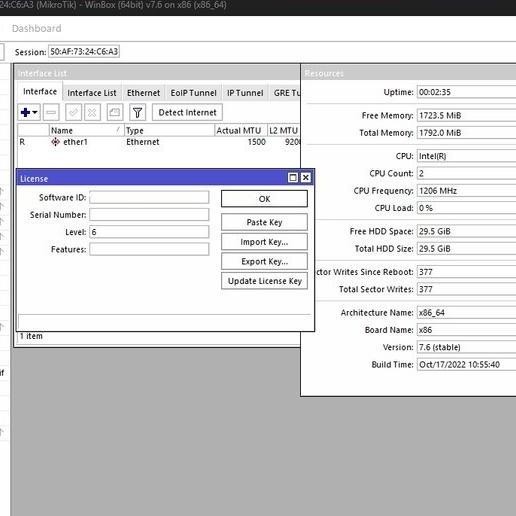Open the IP Tunnel tab
This screenshot has height=516, width=516.
click(x=245, y=93)
